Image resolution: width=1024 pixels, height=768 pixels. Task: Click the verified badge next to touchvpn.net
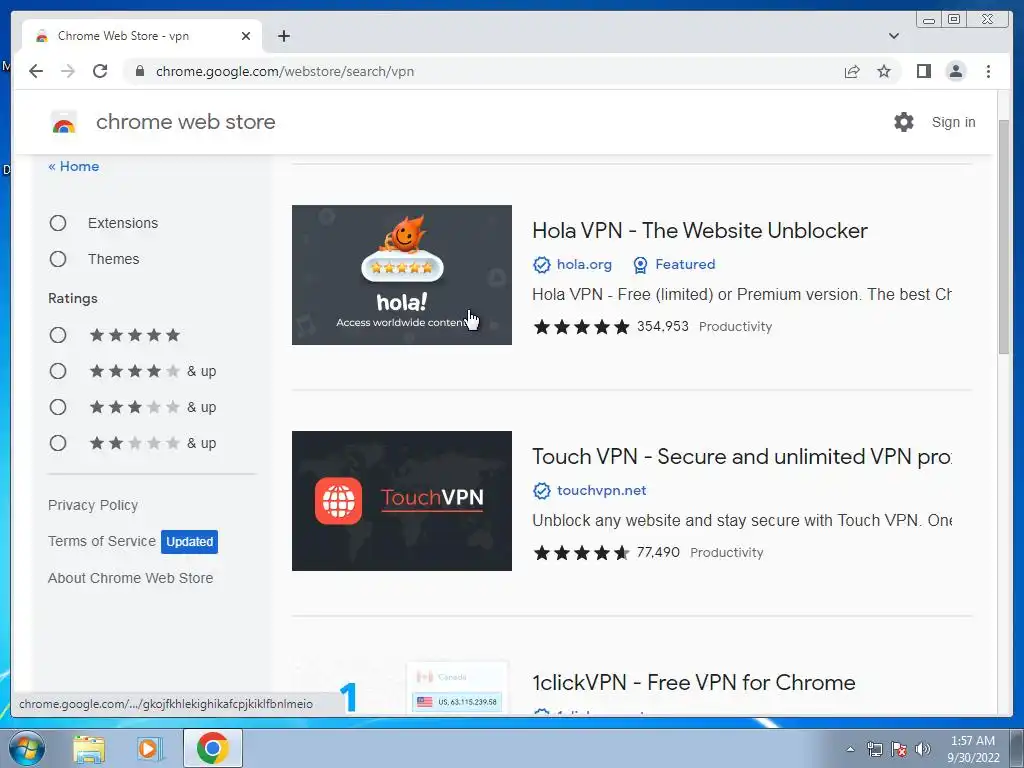[541, 490]
